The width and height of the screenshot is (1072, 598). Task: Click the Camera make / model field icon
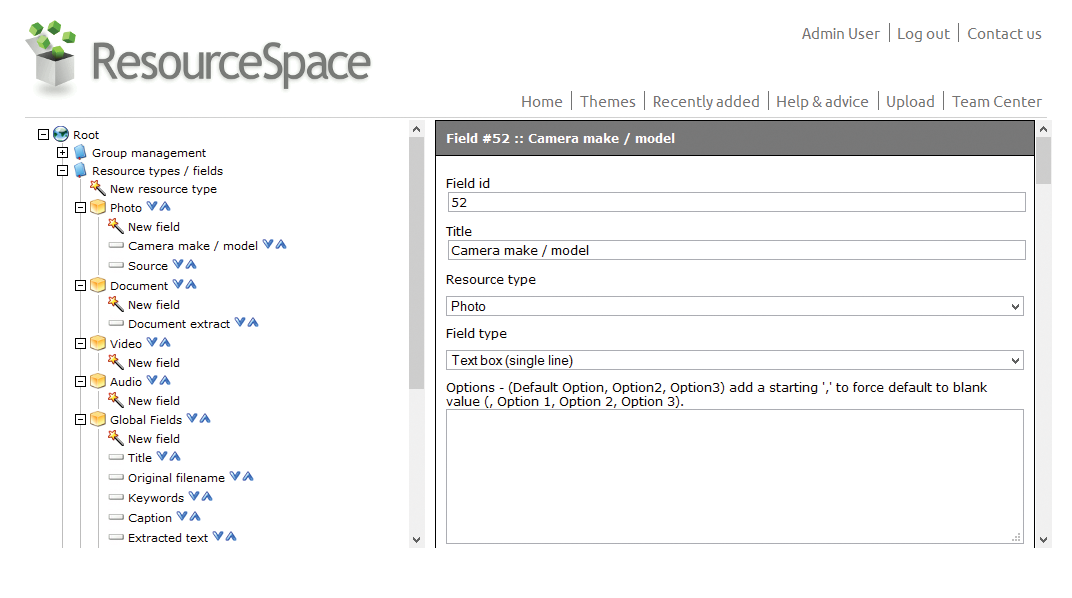click(x=117, y=246)
